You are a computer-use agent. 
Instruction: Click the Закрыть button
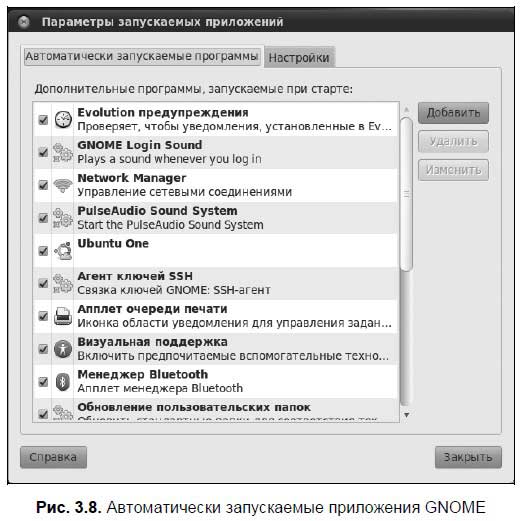pos(468,457)
